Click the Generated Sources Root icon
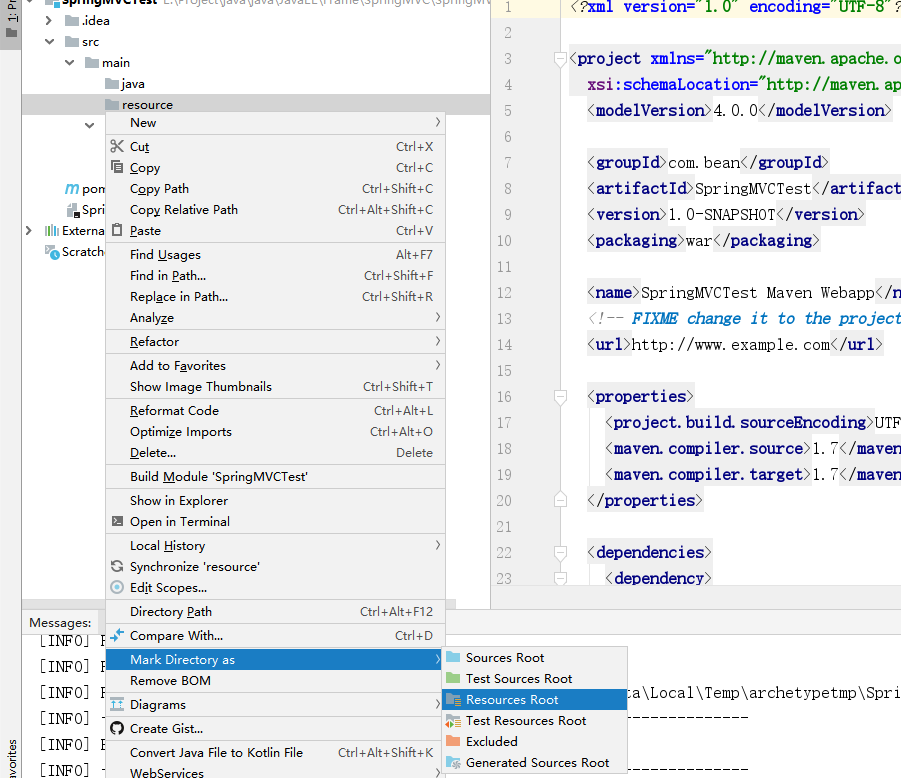The height and width of the screenshot is (778, 901). point(453,762)
